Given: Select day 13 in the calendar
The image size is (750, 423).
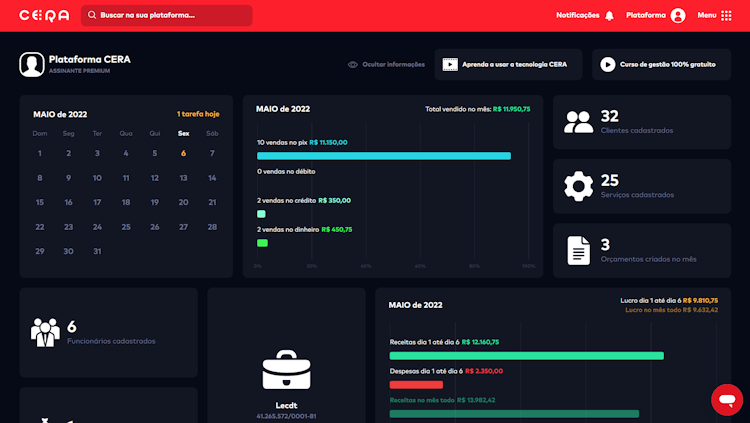Looking at the screenshot, I should click(183, 178).
